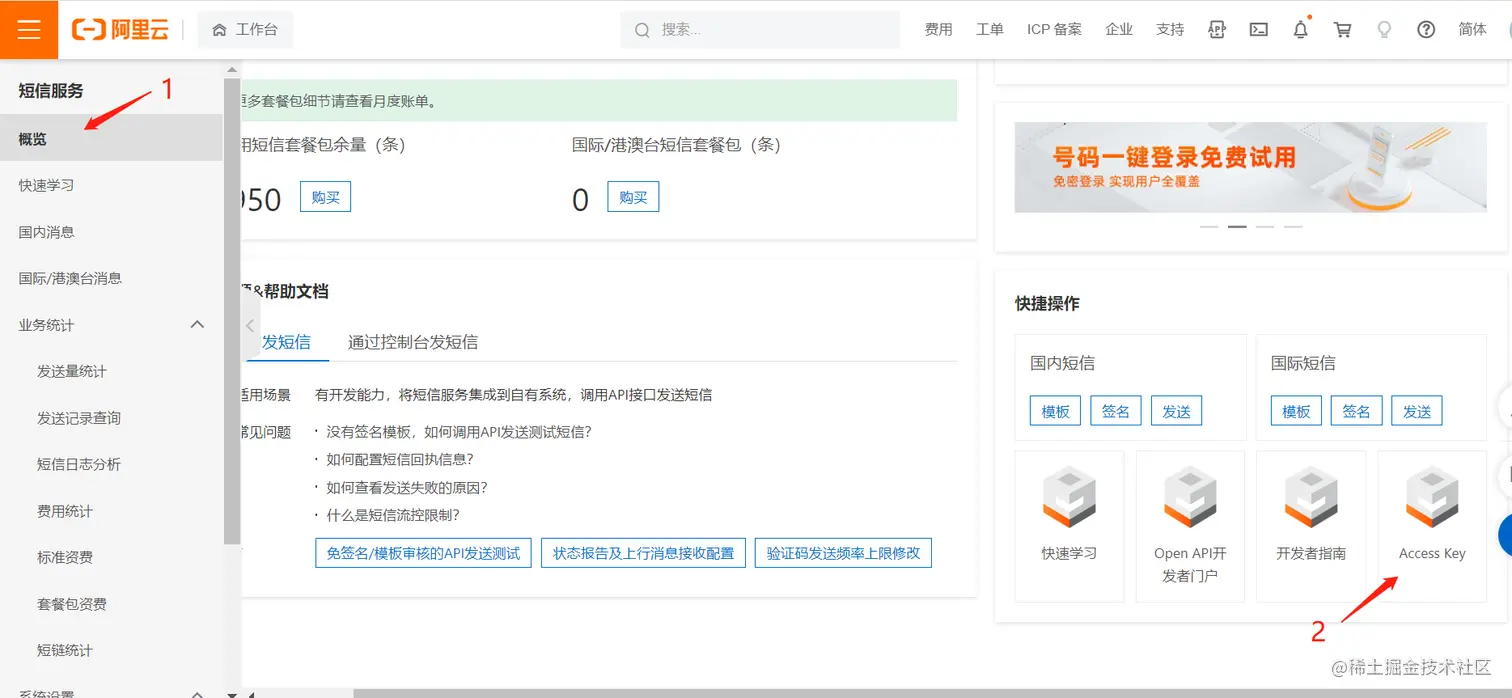
Task: Open the 支持 menu
Action: (1170, 30)
